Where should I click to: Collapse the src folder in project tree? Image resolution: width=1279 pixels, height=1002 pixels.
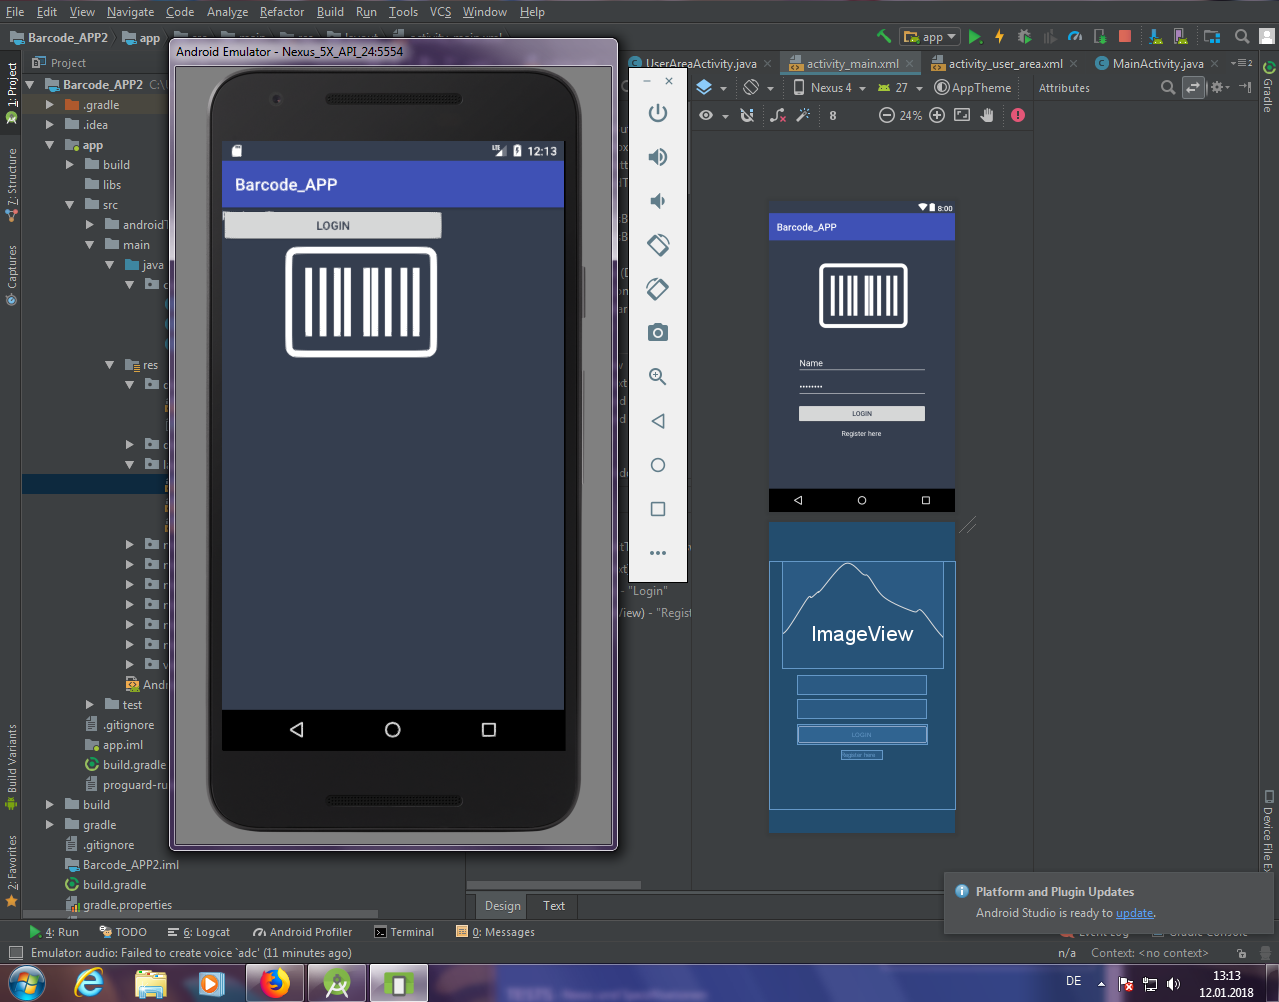pos(70,205)
